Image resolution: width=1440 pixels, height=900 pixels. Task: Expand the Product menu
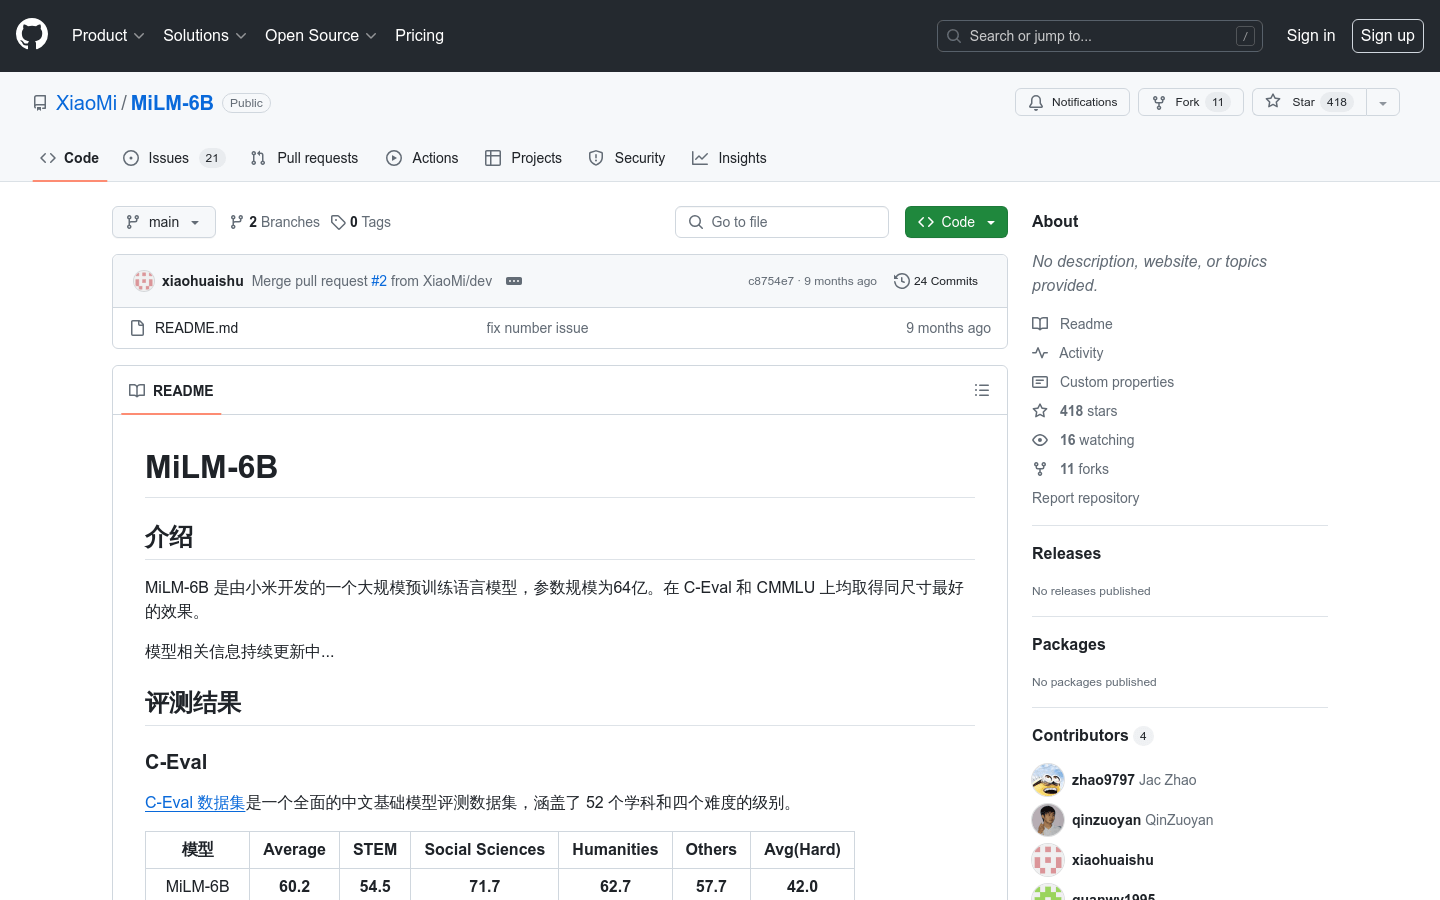(108, 35)
